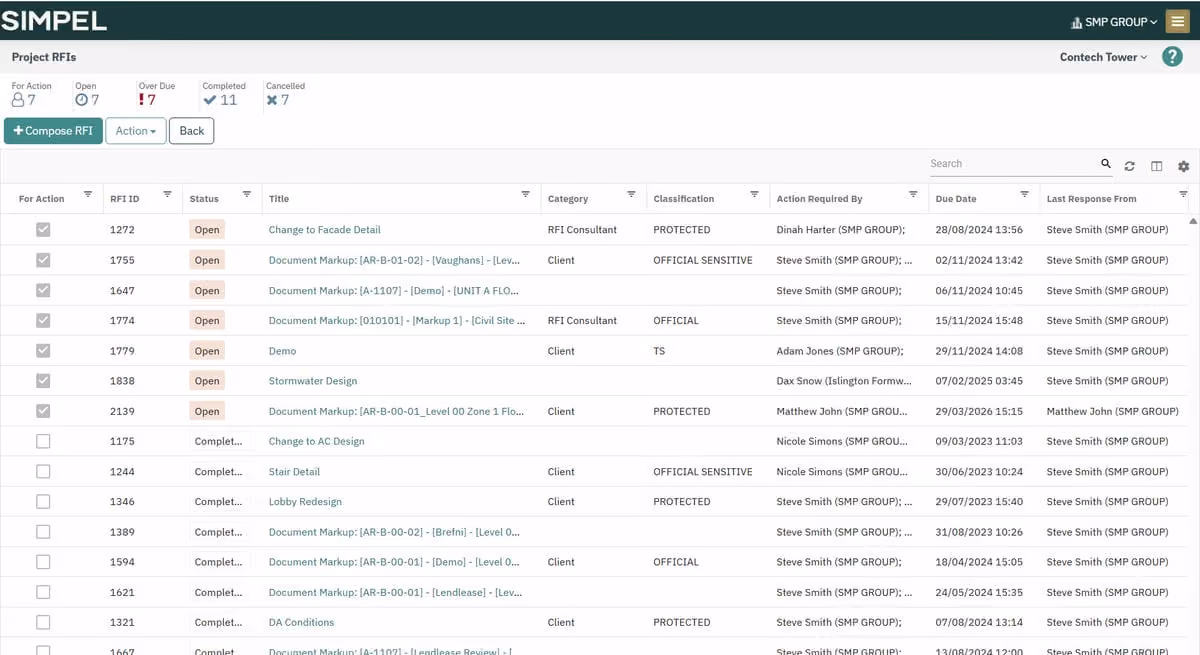1200x655 pixels.
Task: Toggle For Action checkbox for RFI 1755
Action: [43, 260]
